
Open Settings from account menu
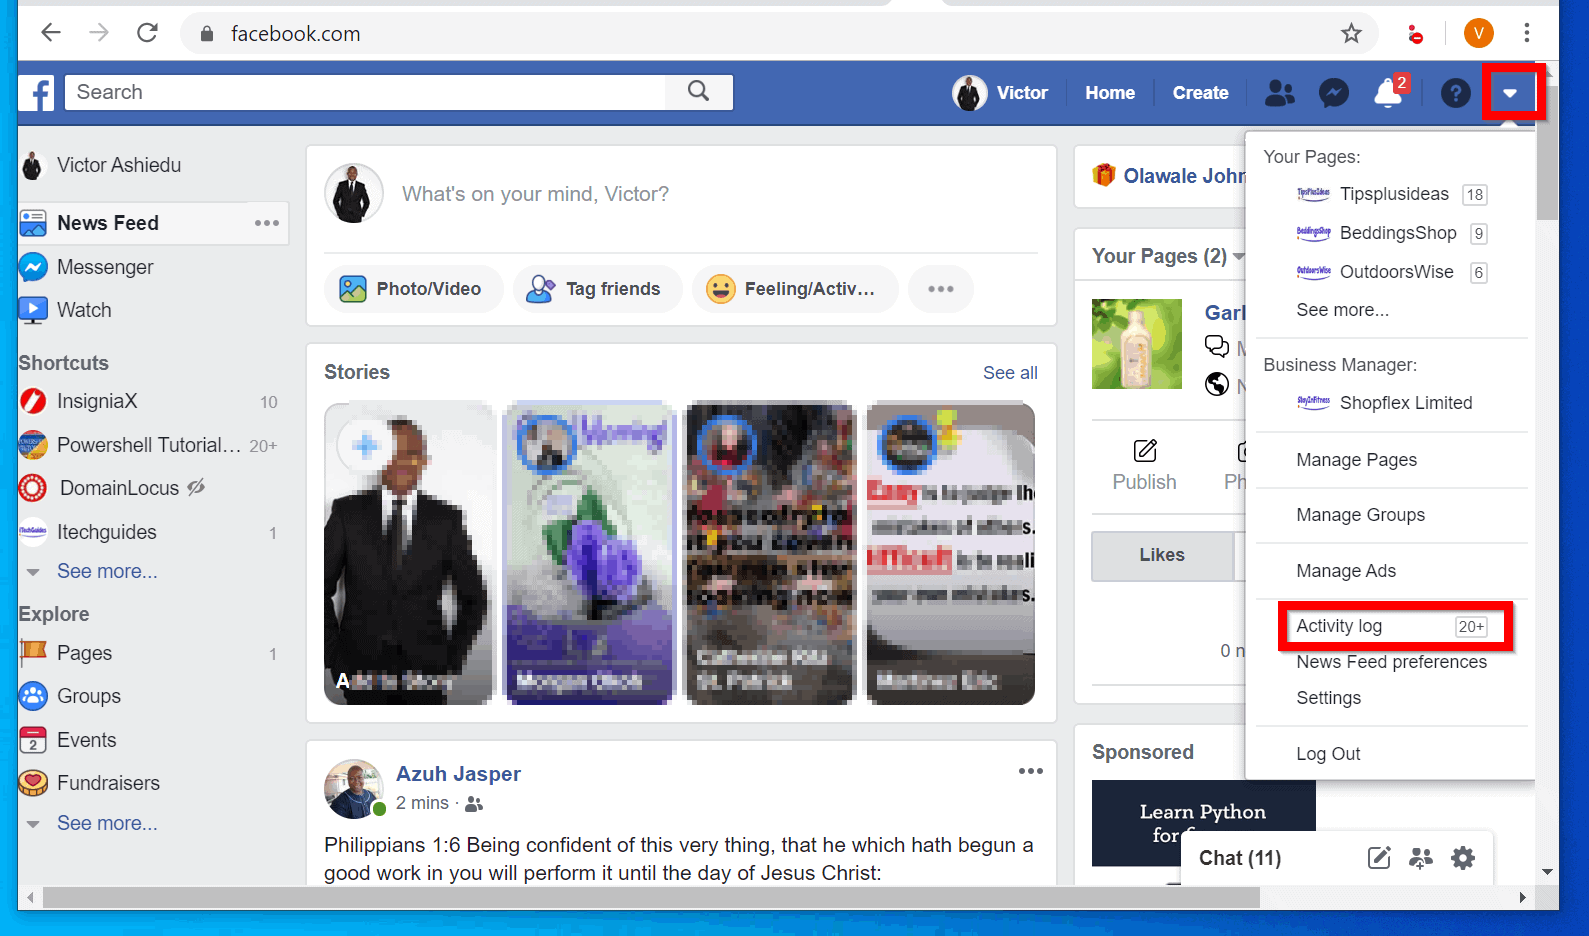1328,698
